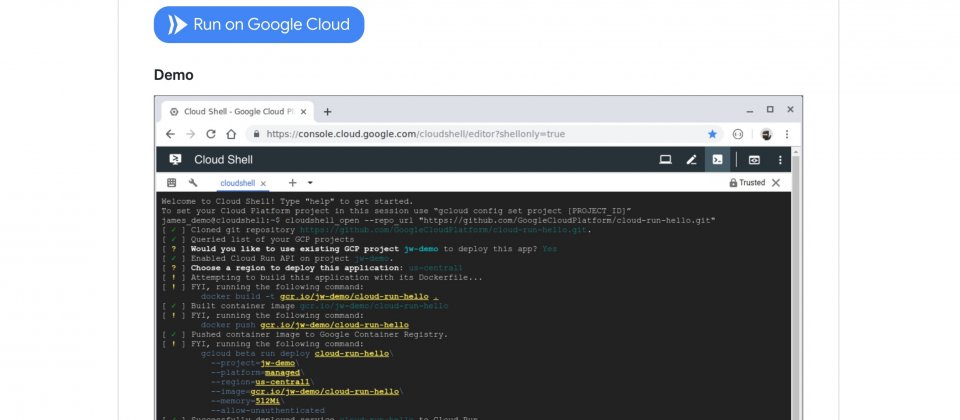Click the 'docker push gcr.io/jw-demo/cloud-run-hello' line
The image size is (960, 420).
click(305, 324)
